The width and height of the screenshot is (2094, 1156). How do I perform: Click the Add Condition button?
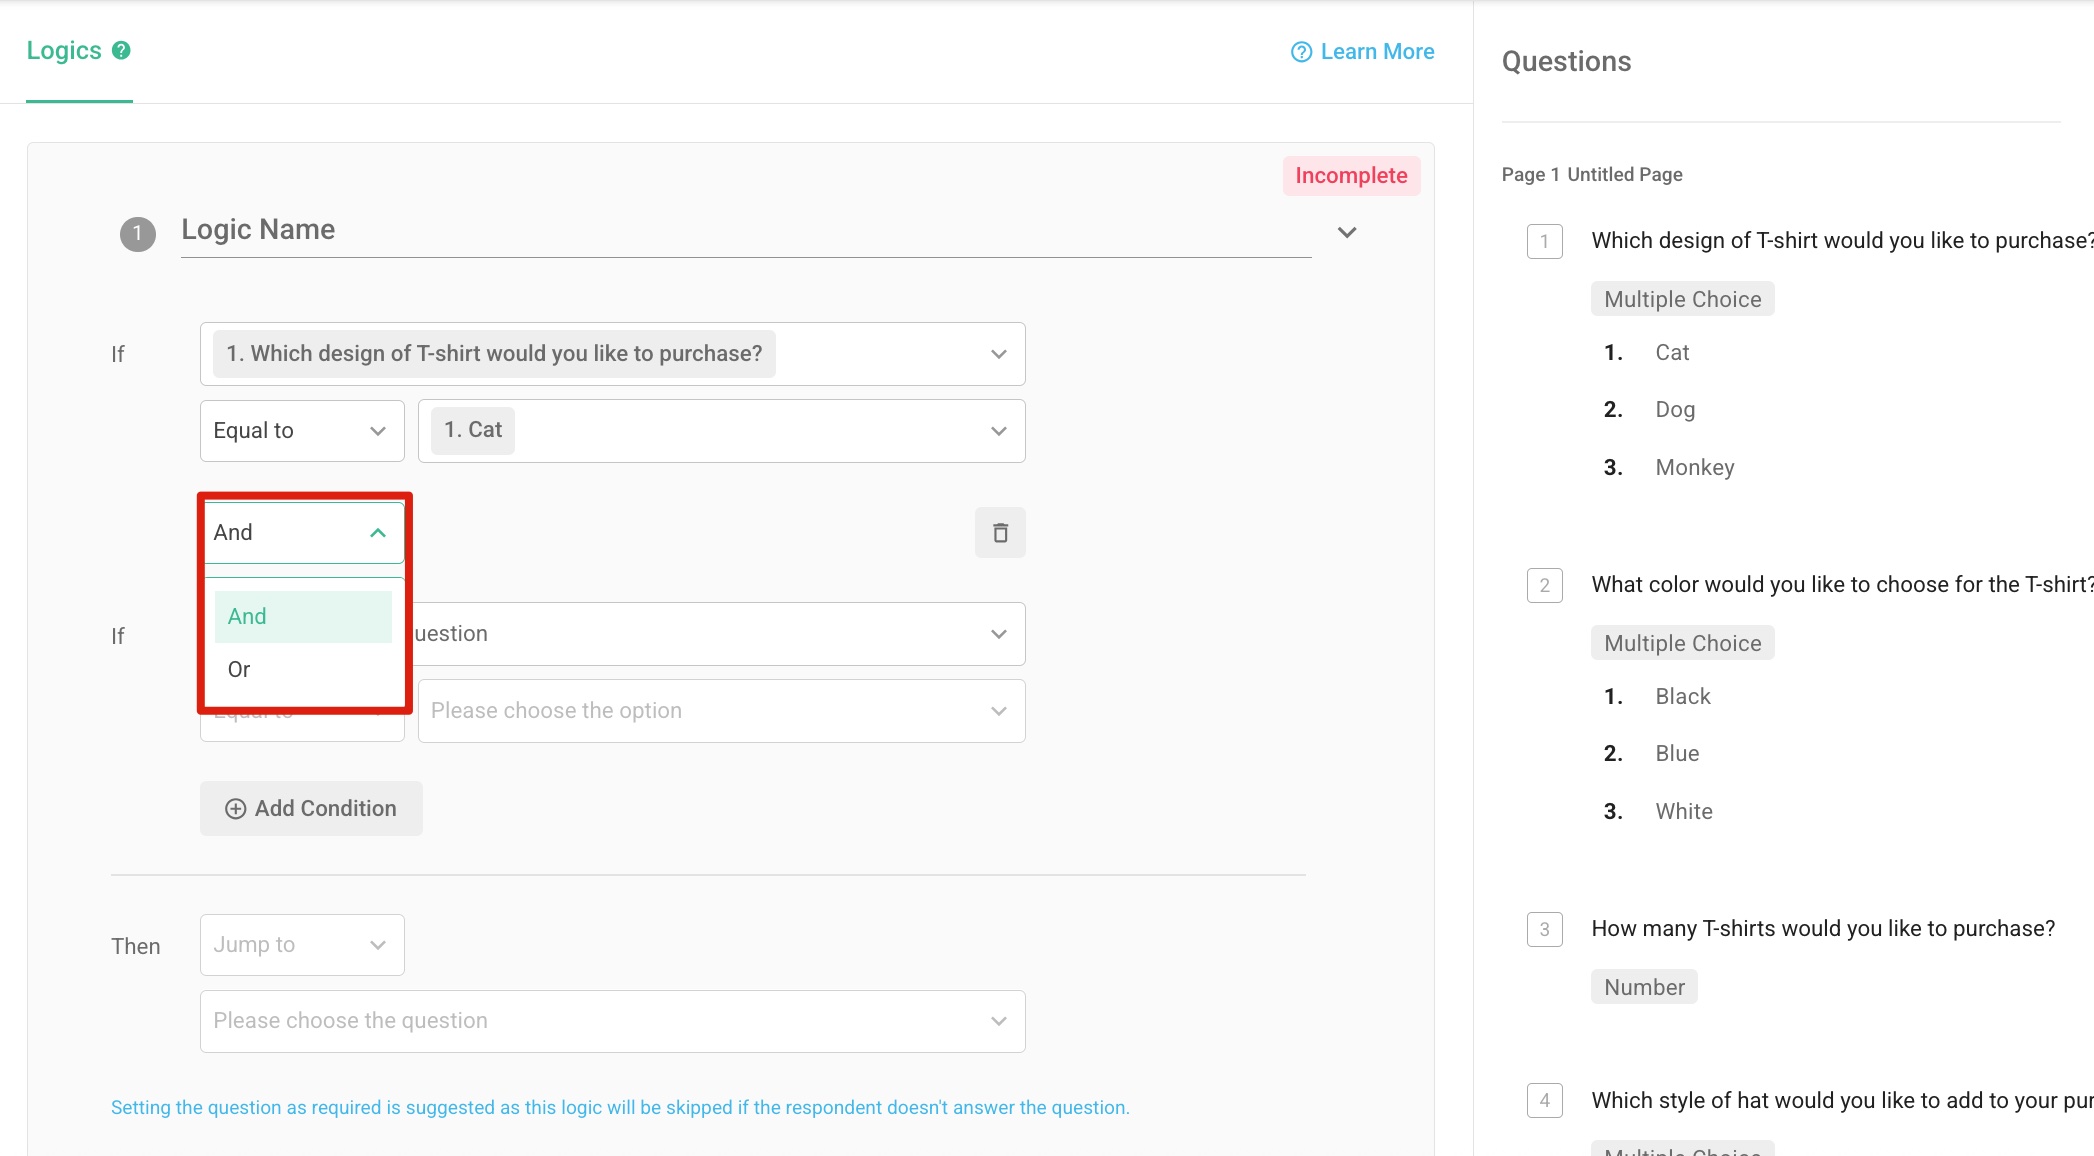point(310,808)
